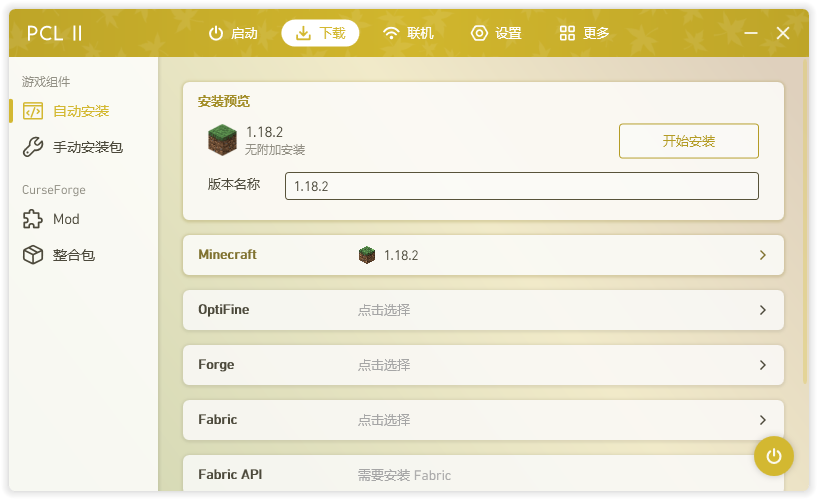Click the code window icon for 自动安装
The width and height of the screenshot is (818, 500).
tap(33, 111)
